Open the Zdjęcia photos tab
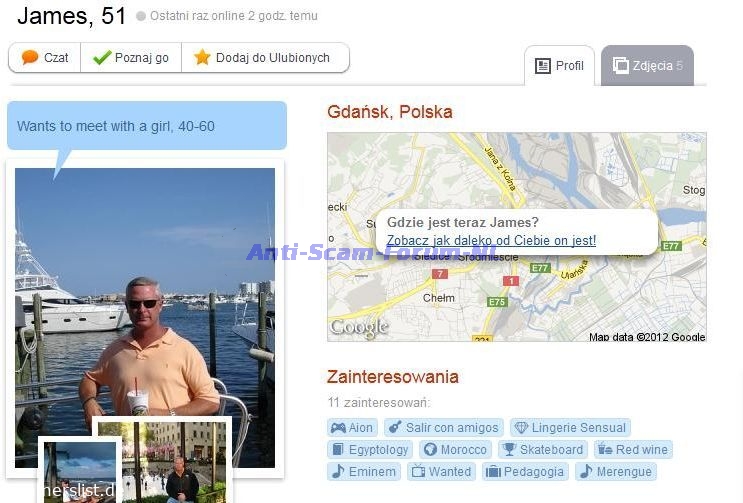743x503 pixels. tap(647, 65)
